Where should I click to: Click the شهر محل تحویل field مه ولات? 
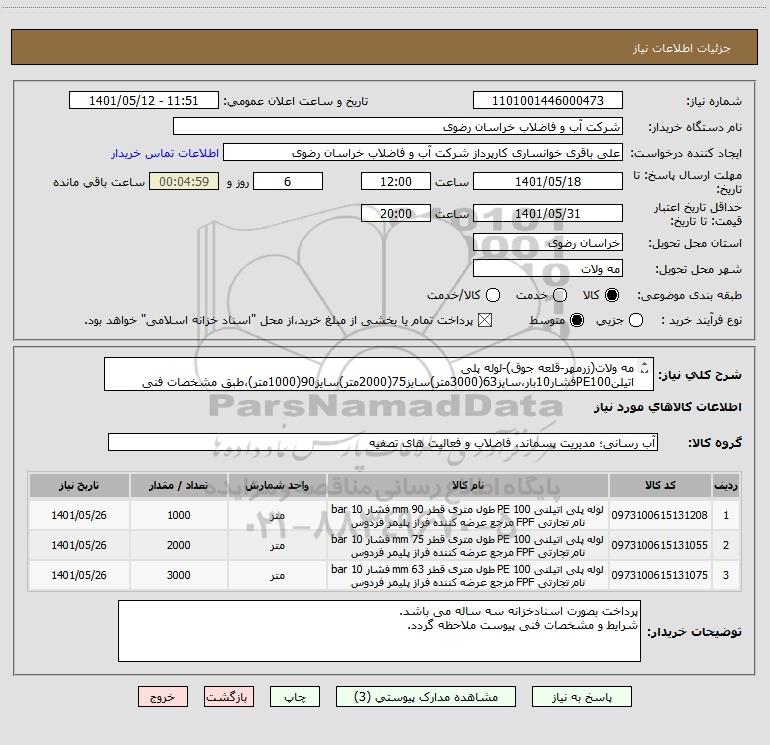[x=548, y=268]
